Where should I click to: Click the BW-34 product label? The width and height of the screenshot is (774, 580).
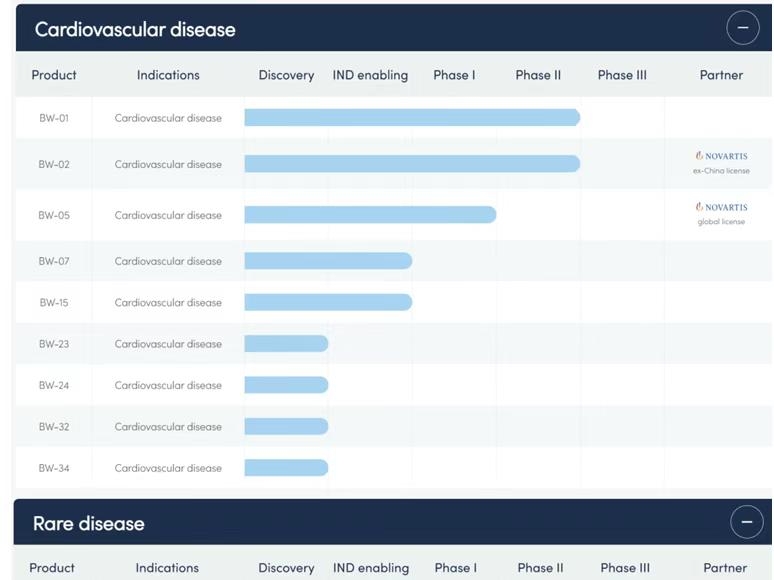tap(54, 468)
